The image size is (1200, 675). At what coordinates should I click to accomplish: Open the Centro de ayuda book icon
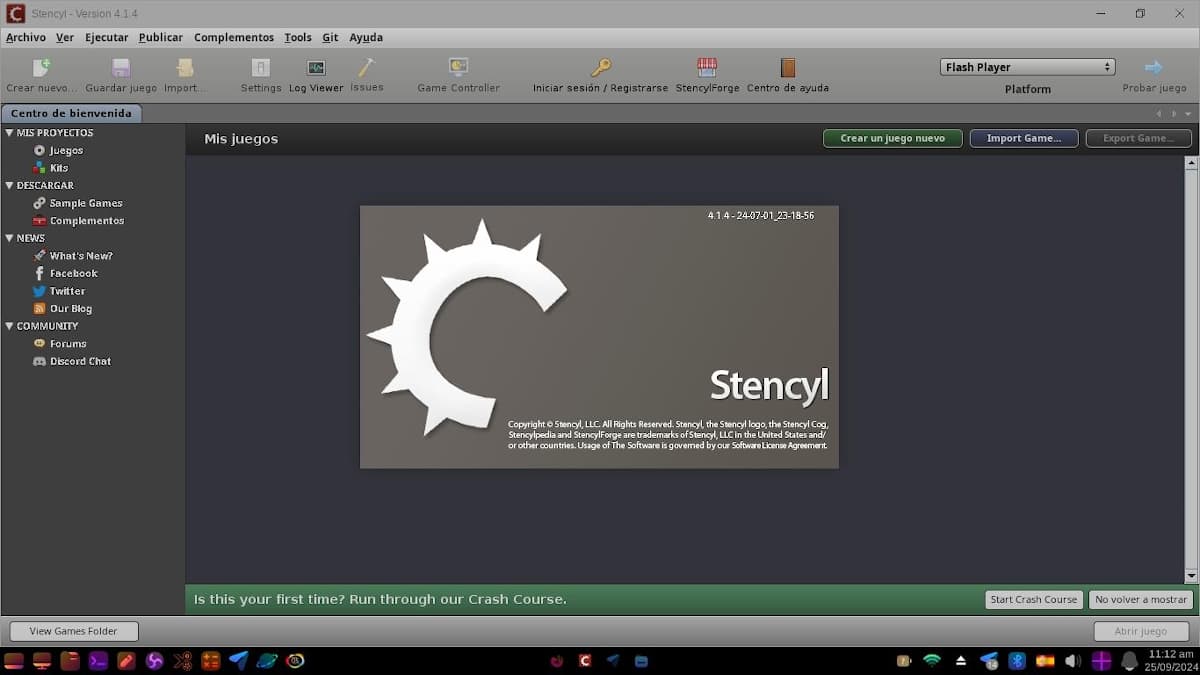(788, 68)
